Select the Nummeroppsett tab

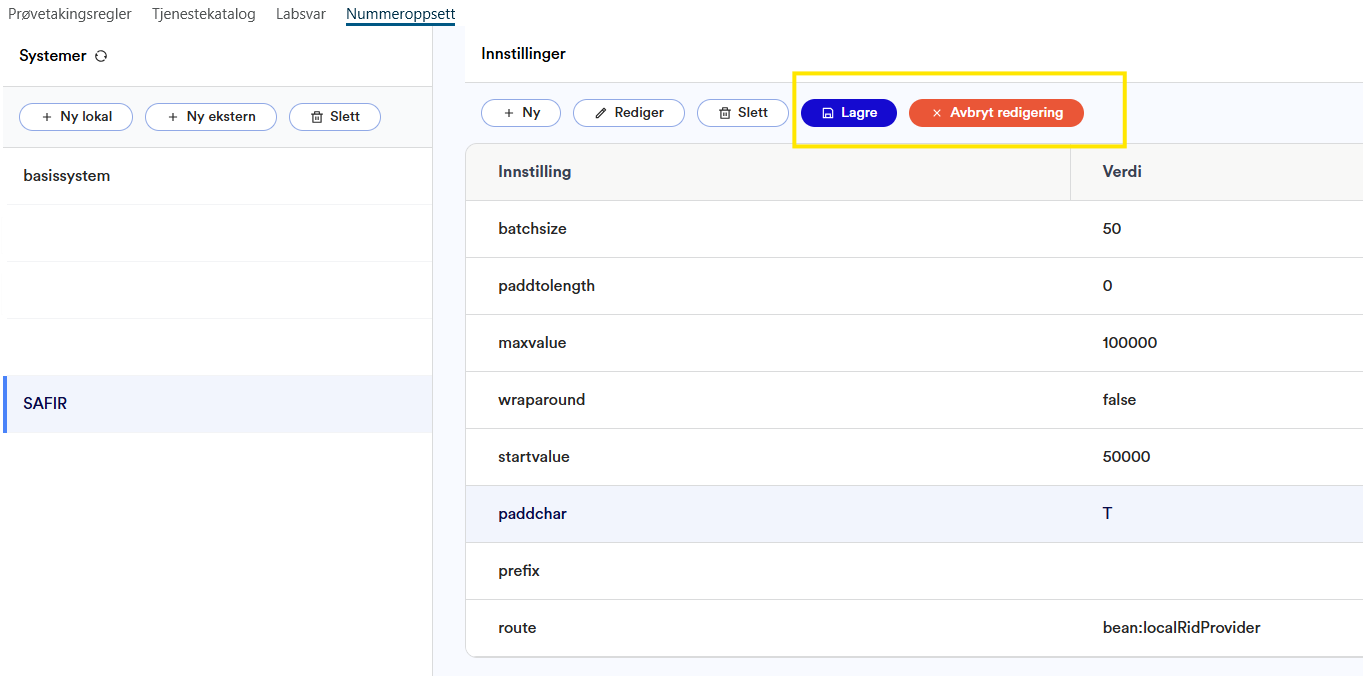click(400, 14)
